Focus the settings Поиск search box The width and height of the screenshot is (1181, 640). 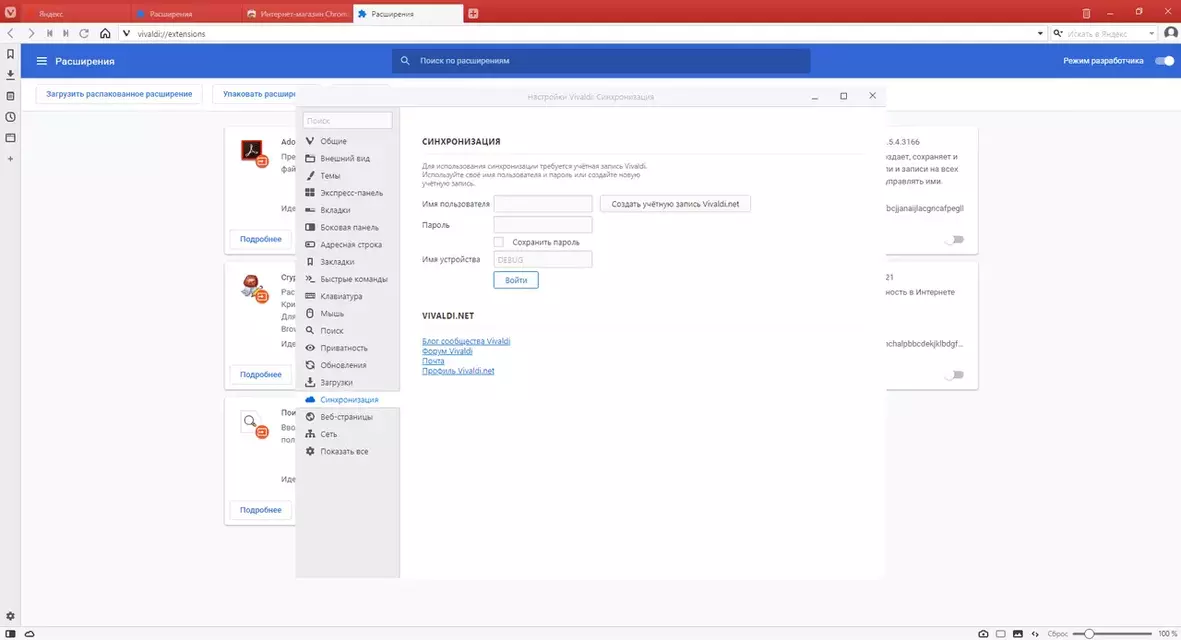pos(347,120)
